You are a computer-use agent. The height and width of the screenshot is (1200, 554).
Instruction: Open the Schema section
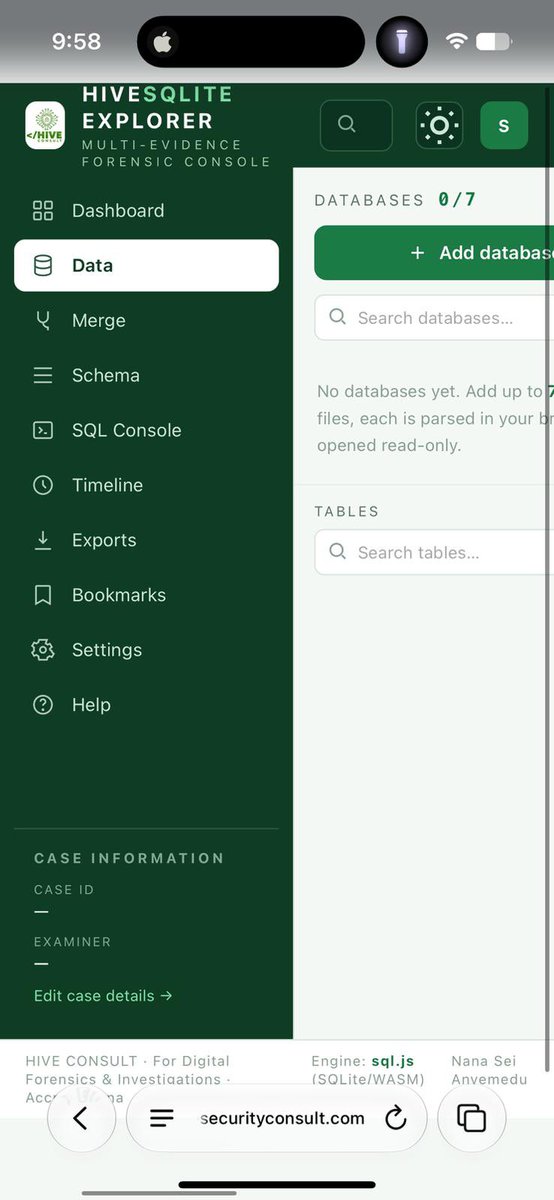click(146, 375)
